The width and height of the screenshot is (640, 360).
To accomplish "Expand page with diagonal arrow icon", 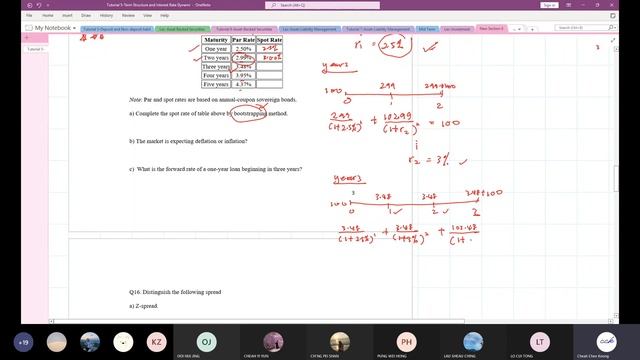I will [x=613, y=40].
